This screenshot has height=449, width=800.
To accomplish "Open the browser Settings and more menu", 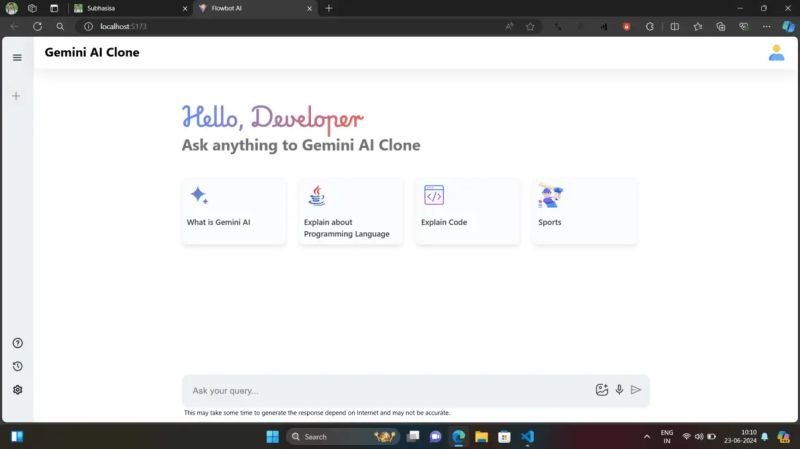I will click(x=766, y=27).
